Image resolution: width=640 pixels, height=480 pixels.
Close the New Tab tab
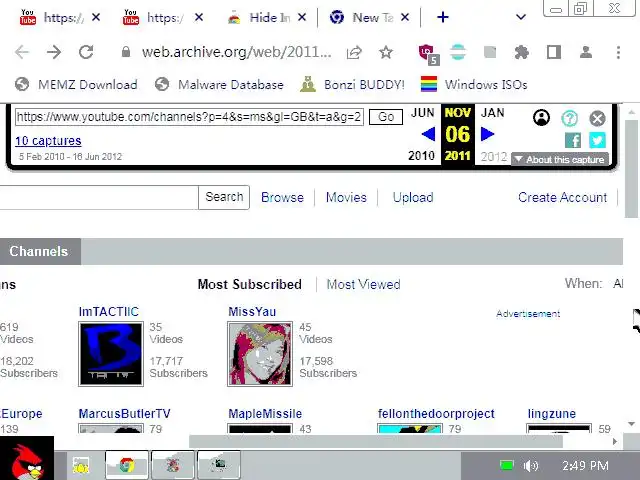click(x=404, y=17)
